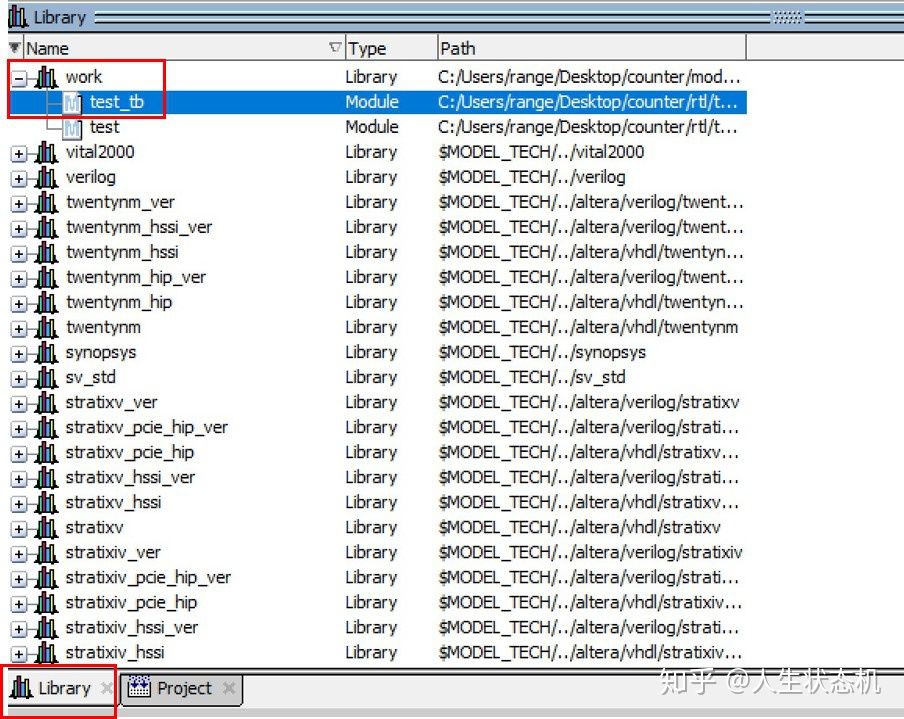Screen dimensions: 904x719
Task: Collapse the work library tree node
Action: [x=19, y=78]
